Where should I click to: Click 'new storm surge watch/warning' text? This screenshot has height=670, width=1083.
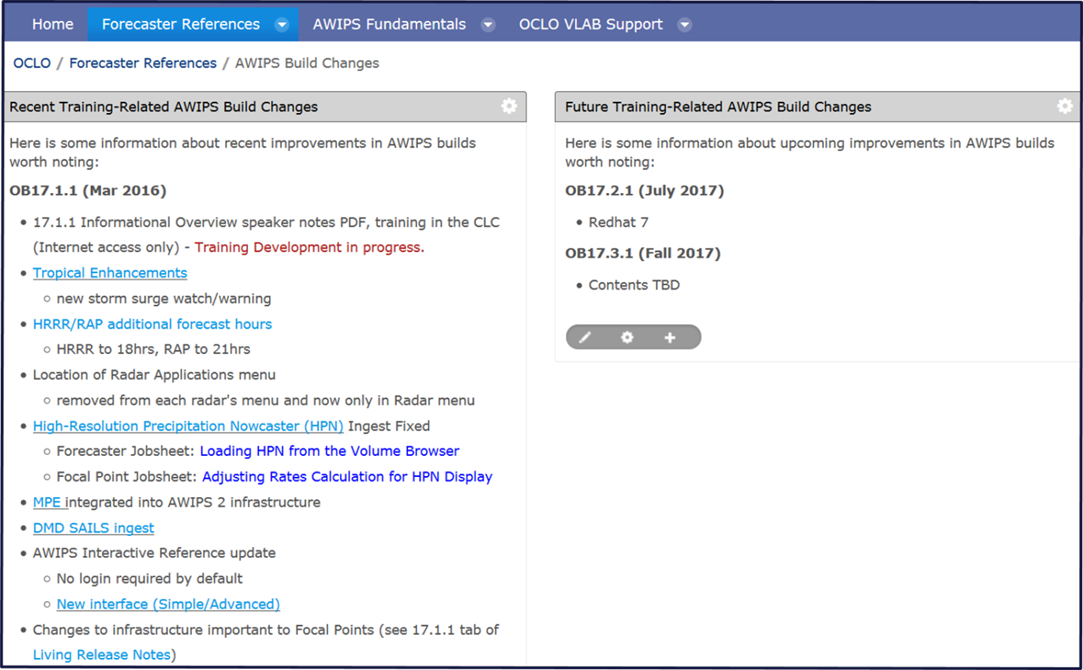pyautogui.click(x=164, y=298)
